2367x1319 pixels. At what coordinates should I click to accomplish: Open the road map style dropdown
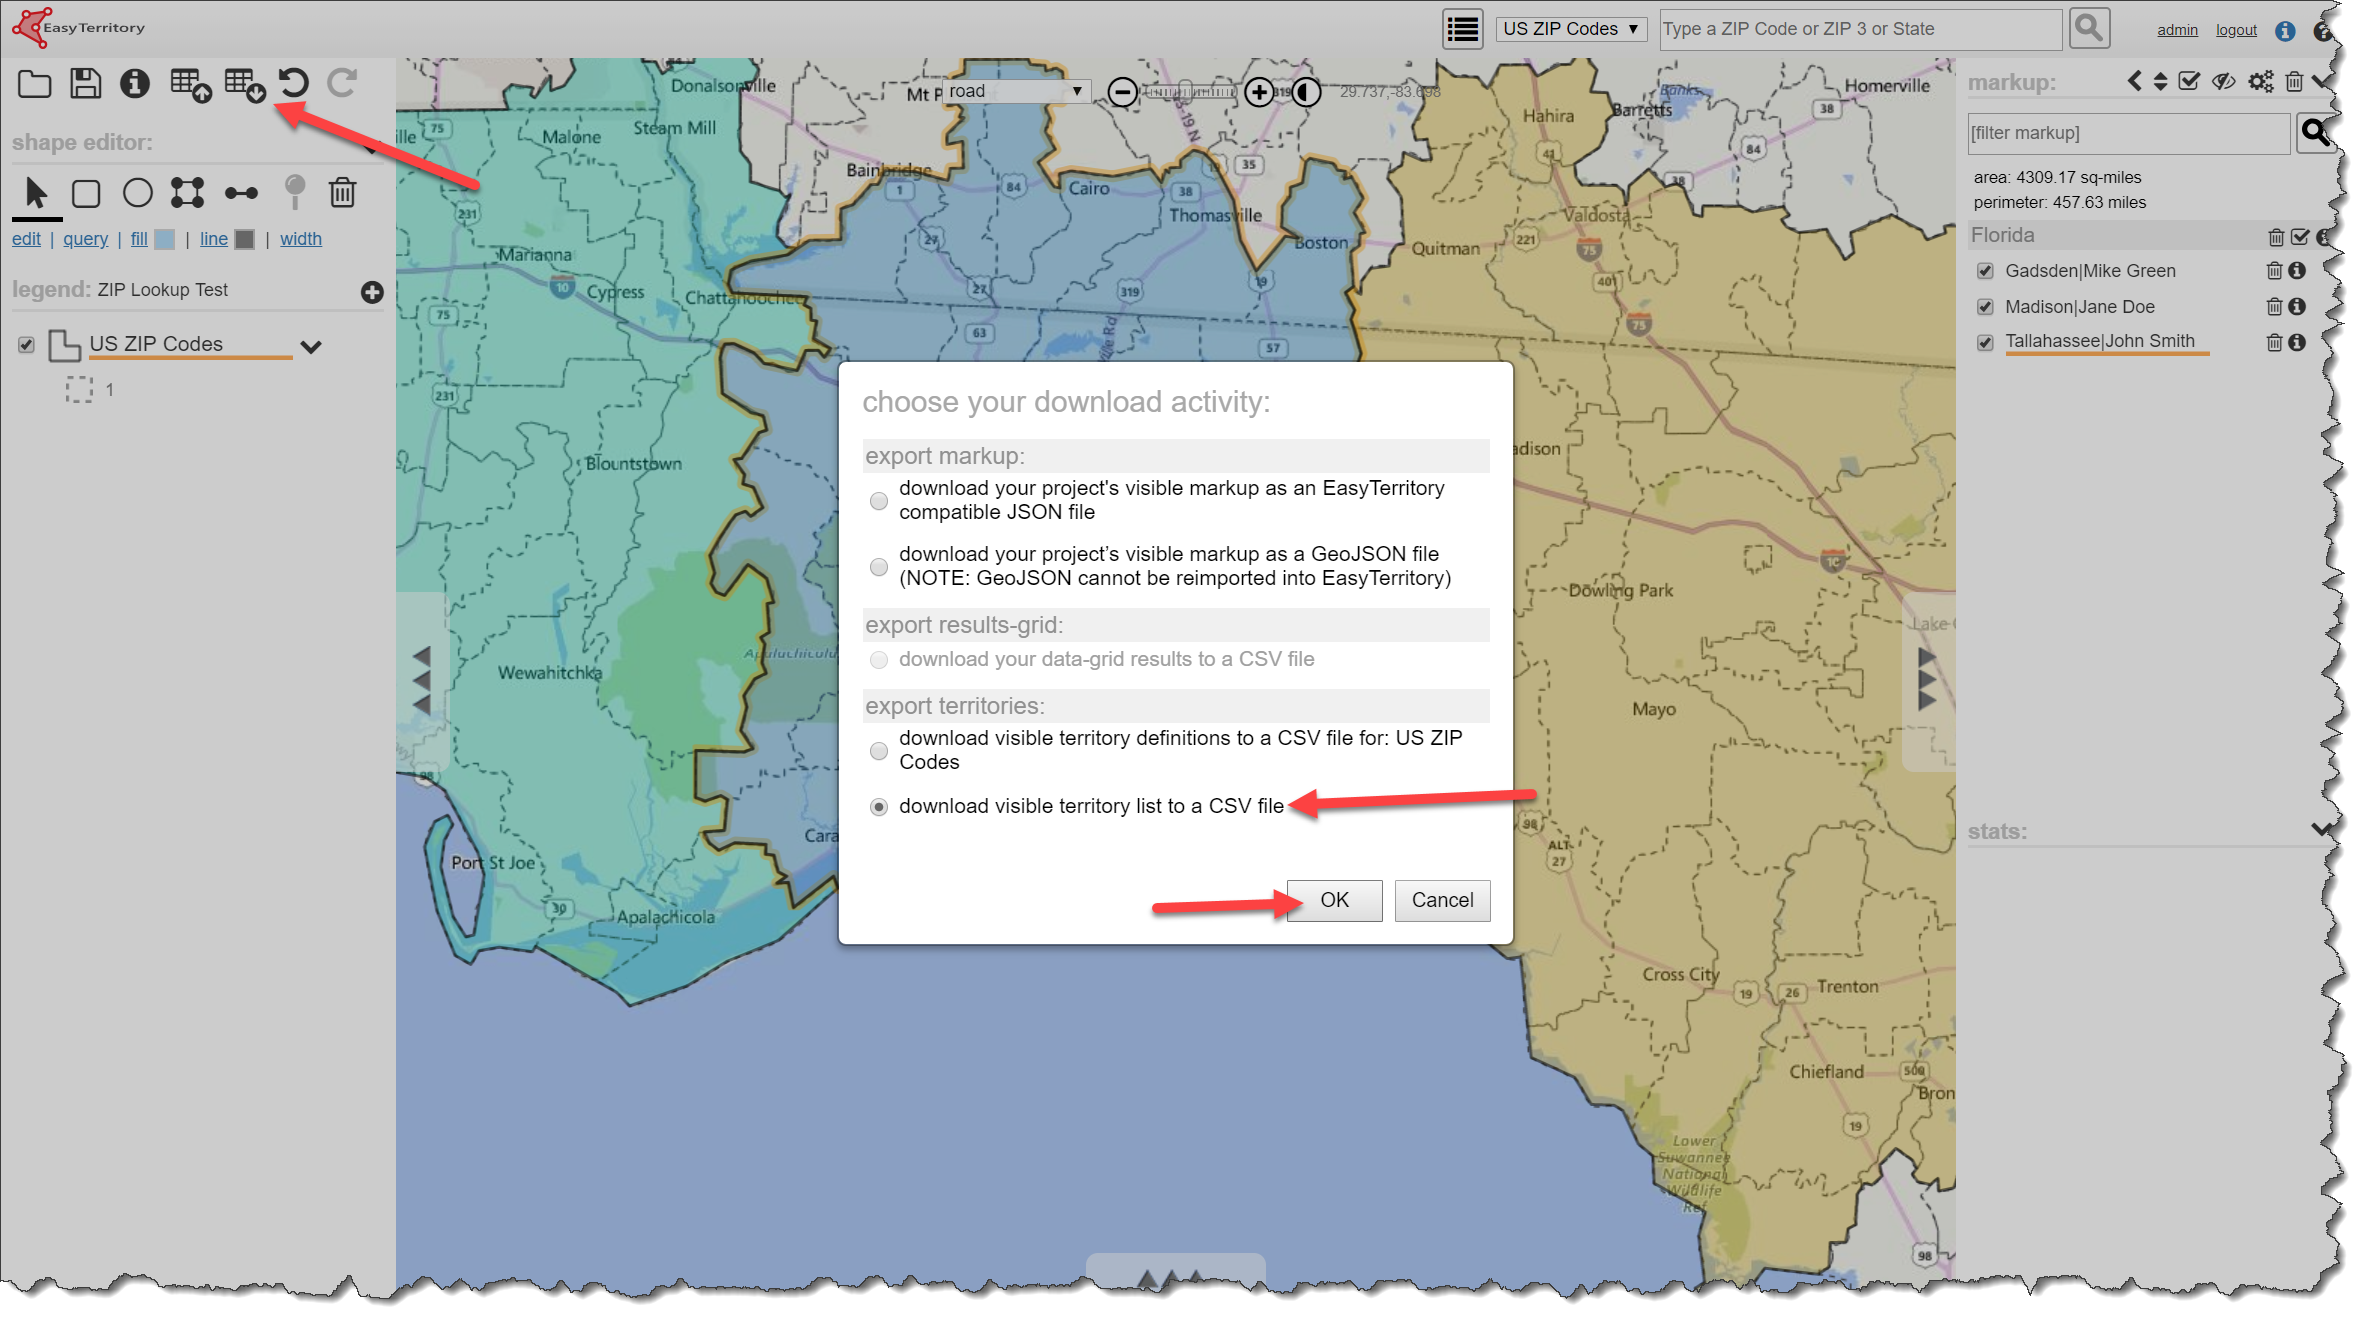point(1015,91)
